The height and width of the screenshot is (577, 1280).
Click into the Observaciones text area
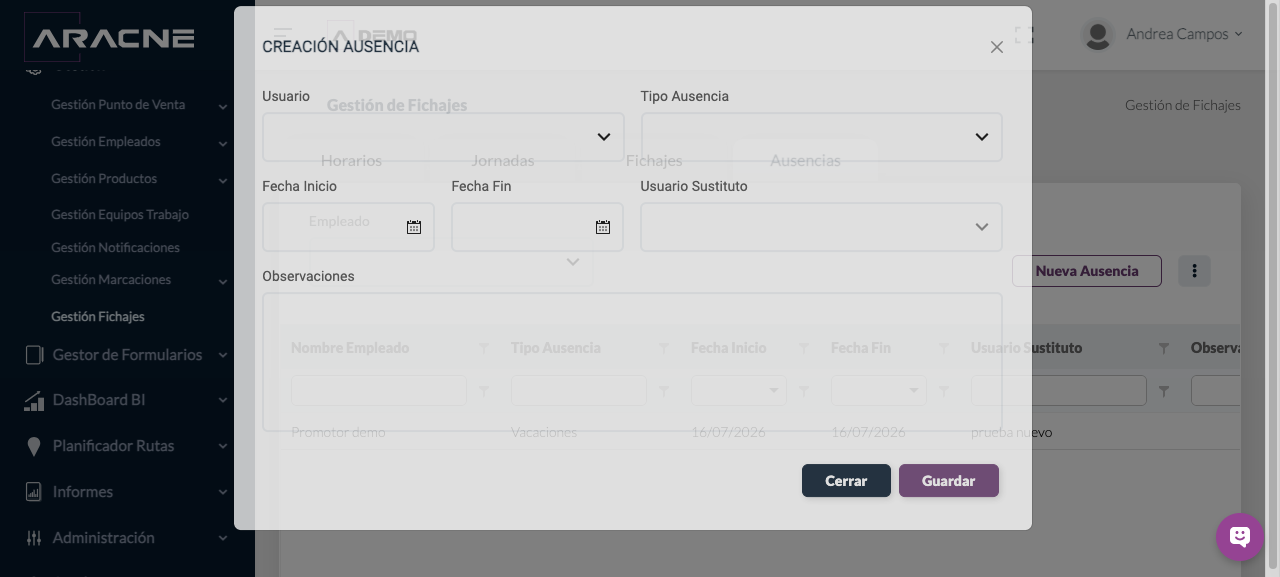tap(632, 362)
